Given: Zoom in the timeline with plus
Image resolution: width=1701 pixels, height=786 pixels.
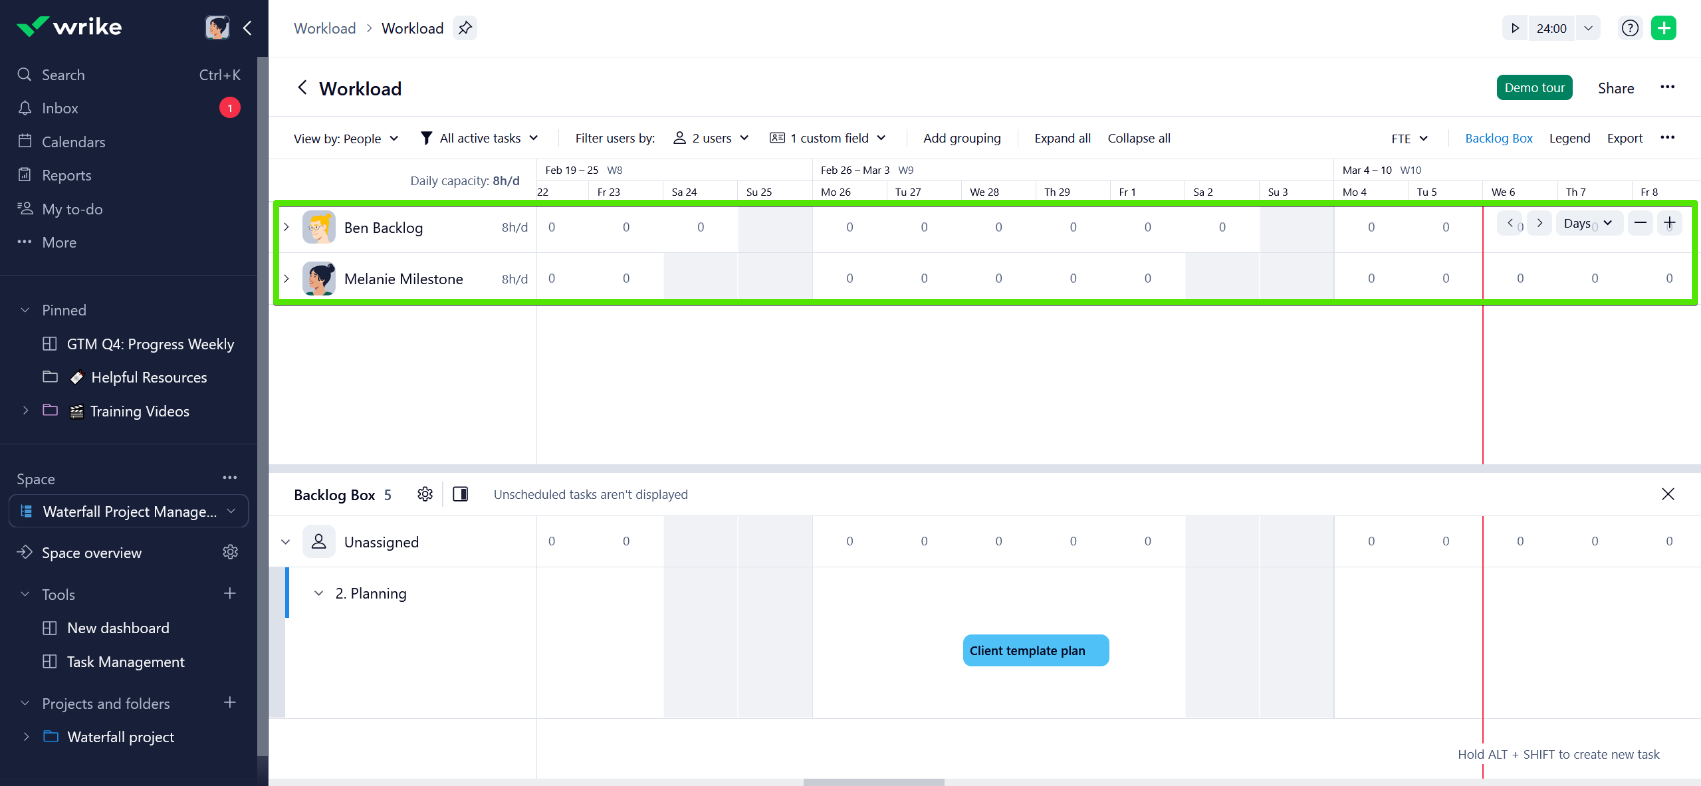Looking at the screenshot, I should 1670,223.
